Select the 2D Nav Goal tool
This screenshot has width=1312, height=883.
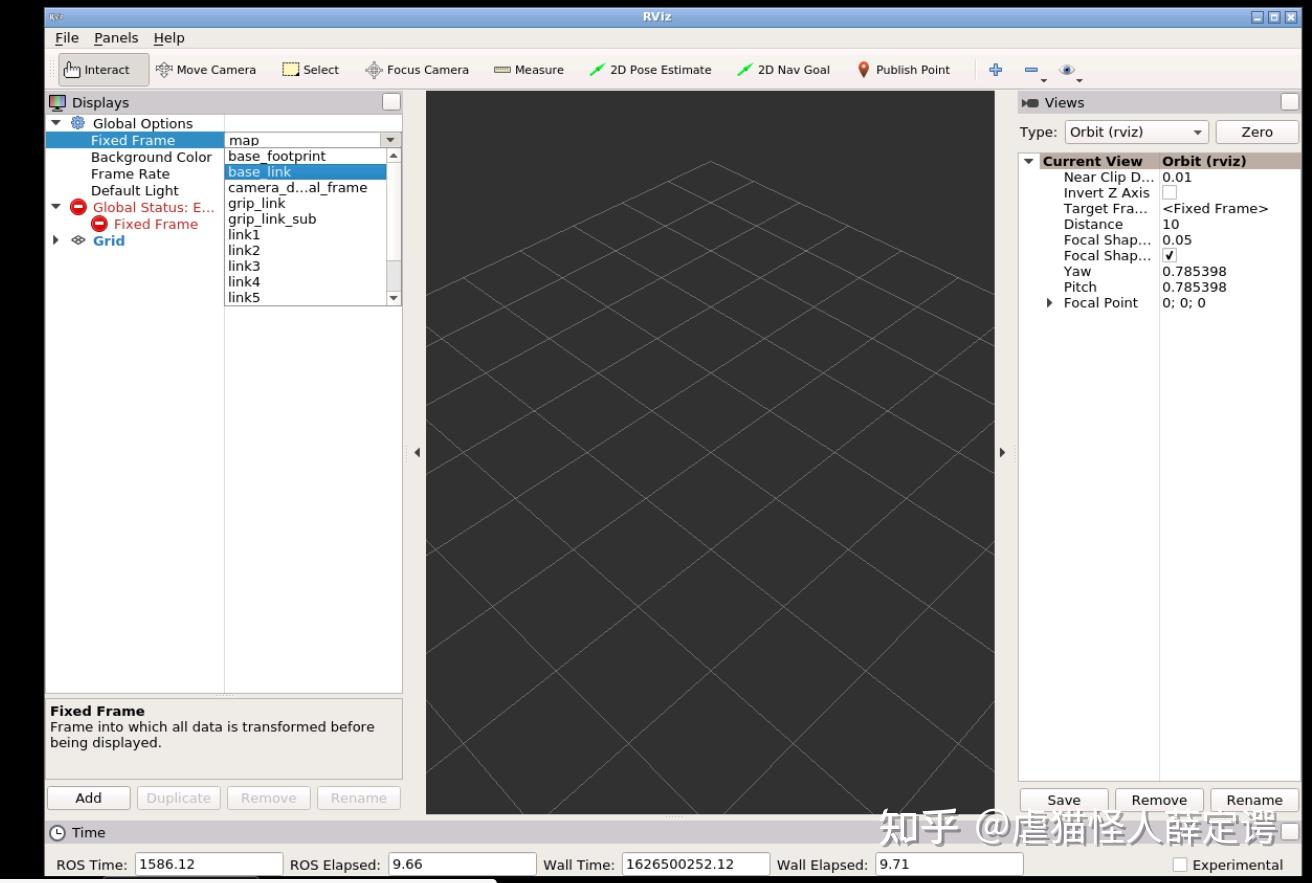click(783, 70)
